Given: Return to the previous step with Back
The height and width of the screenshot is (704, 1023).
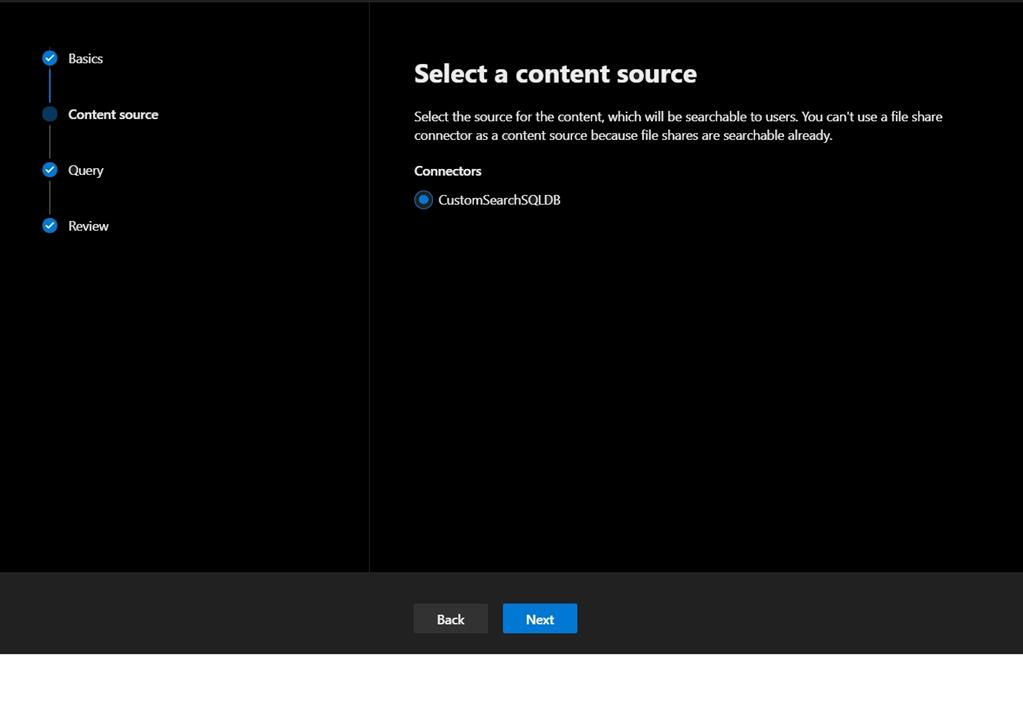Looking at the screenshot, I should coord(450,619).
